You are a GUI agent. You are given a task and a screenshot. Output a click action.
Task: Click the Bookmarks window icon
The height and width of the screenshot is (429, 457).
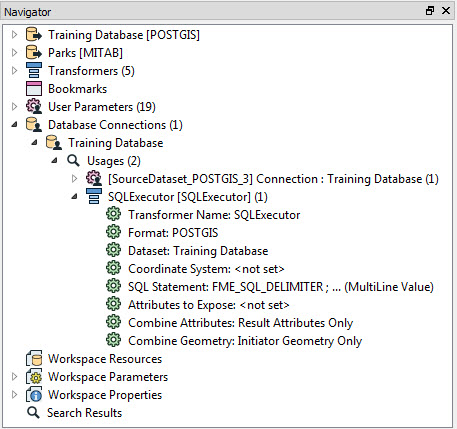tap(34, 89)
